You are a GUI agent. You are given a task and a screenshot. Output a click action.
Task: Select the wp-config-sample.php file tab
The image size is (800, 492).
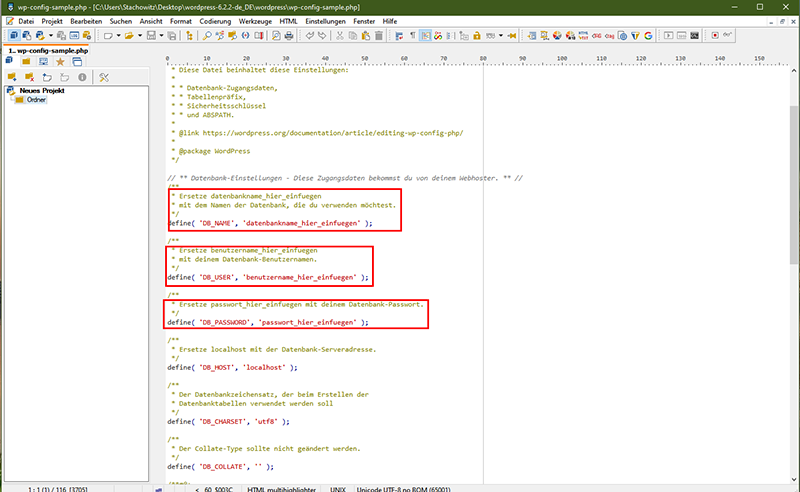[47, 51]
